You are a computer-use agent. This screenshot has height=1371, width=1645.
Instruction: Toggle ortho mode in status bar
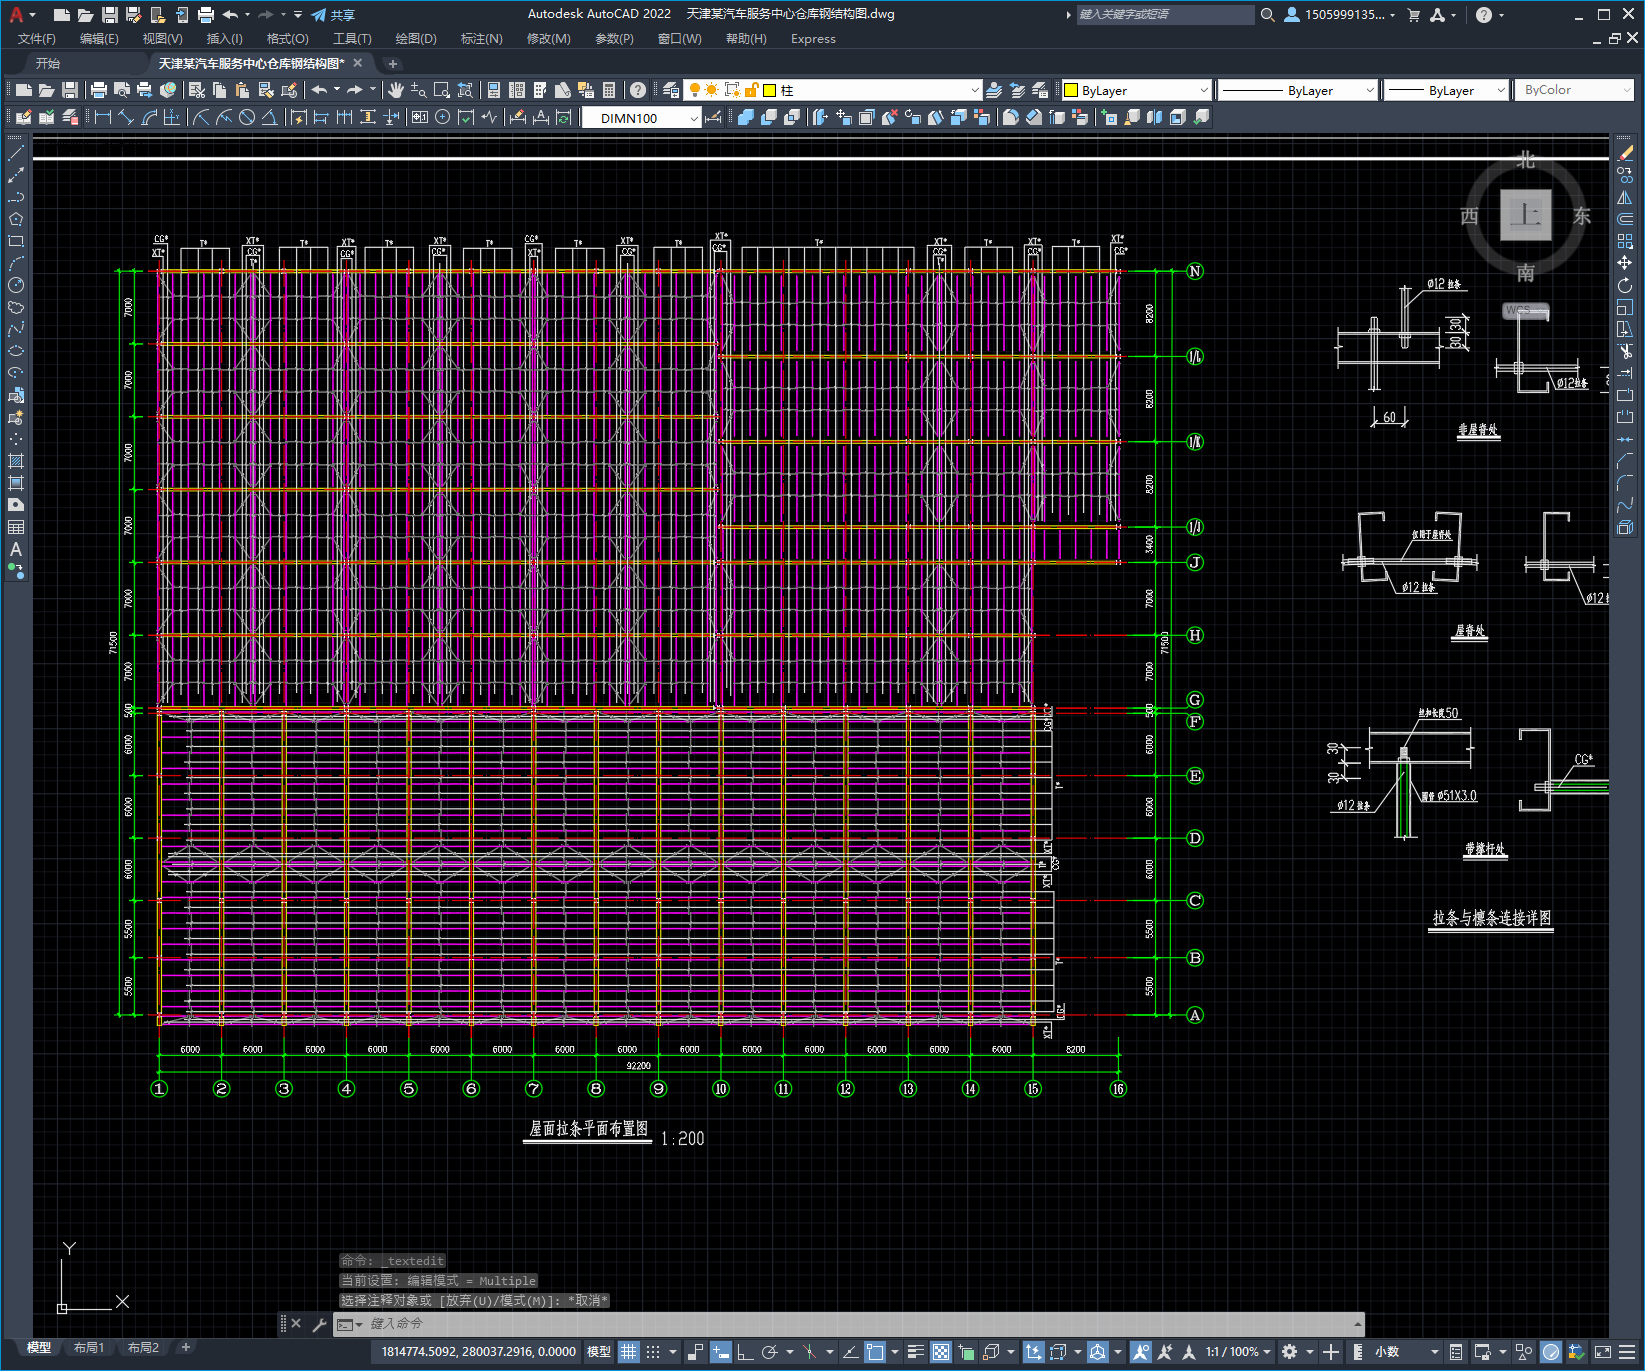point(745,1352)
